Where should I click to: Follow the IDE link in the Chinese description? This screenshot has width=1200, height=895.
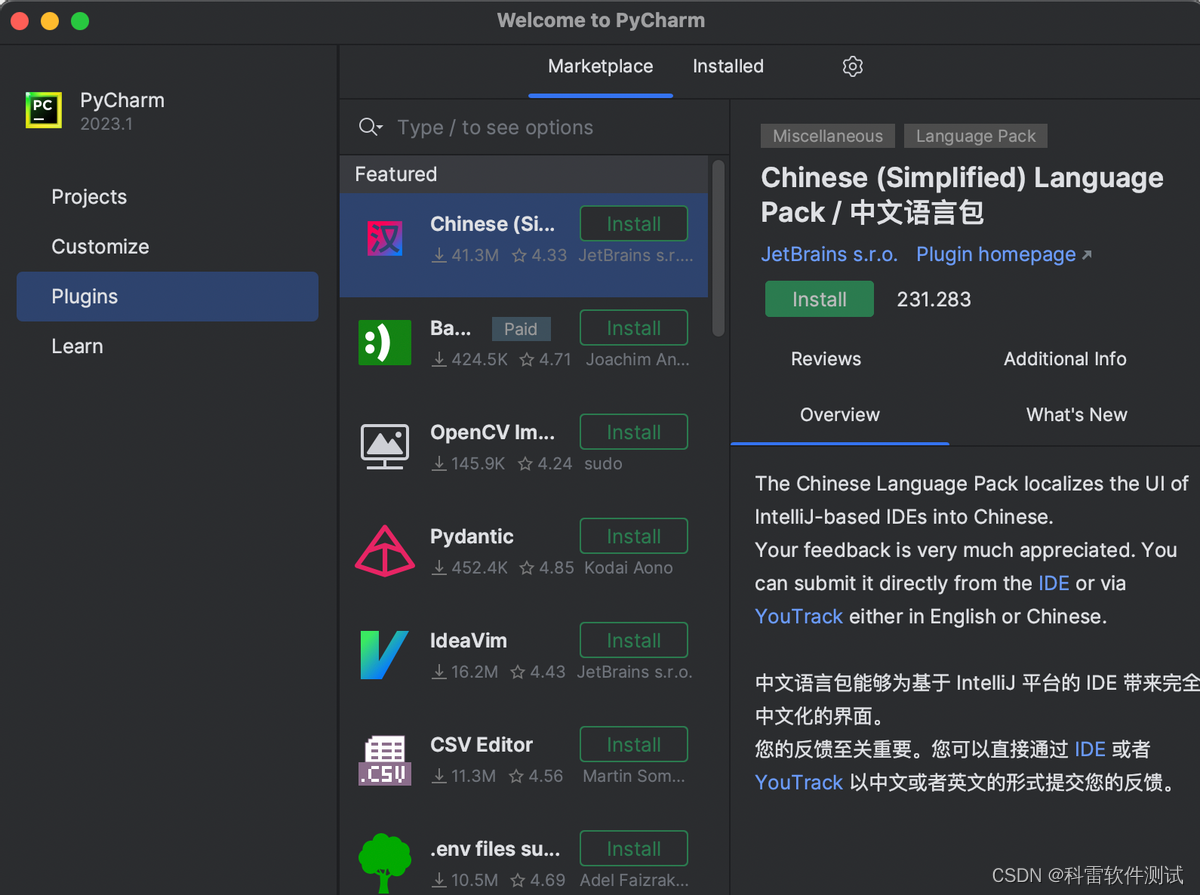point(1090,749)
